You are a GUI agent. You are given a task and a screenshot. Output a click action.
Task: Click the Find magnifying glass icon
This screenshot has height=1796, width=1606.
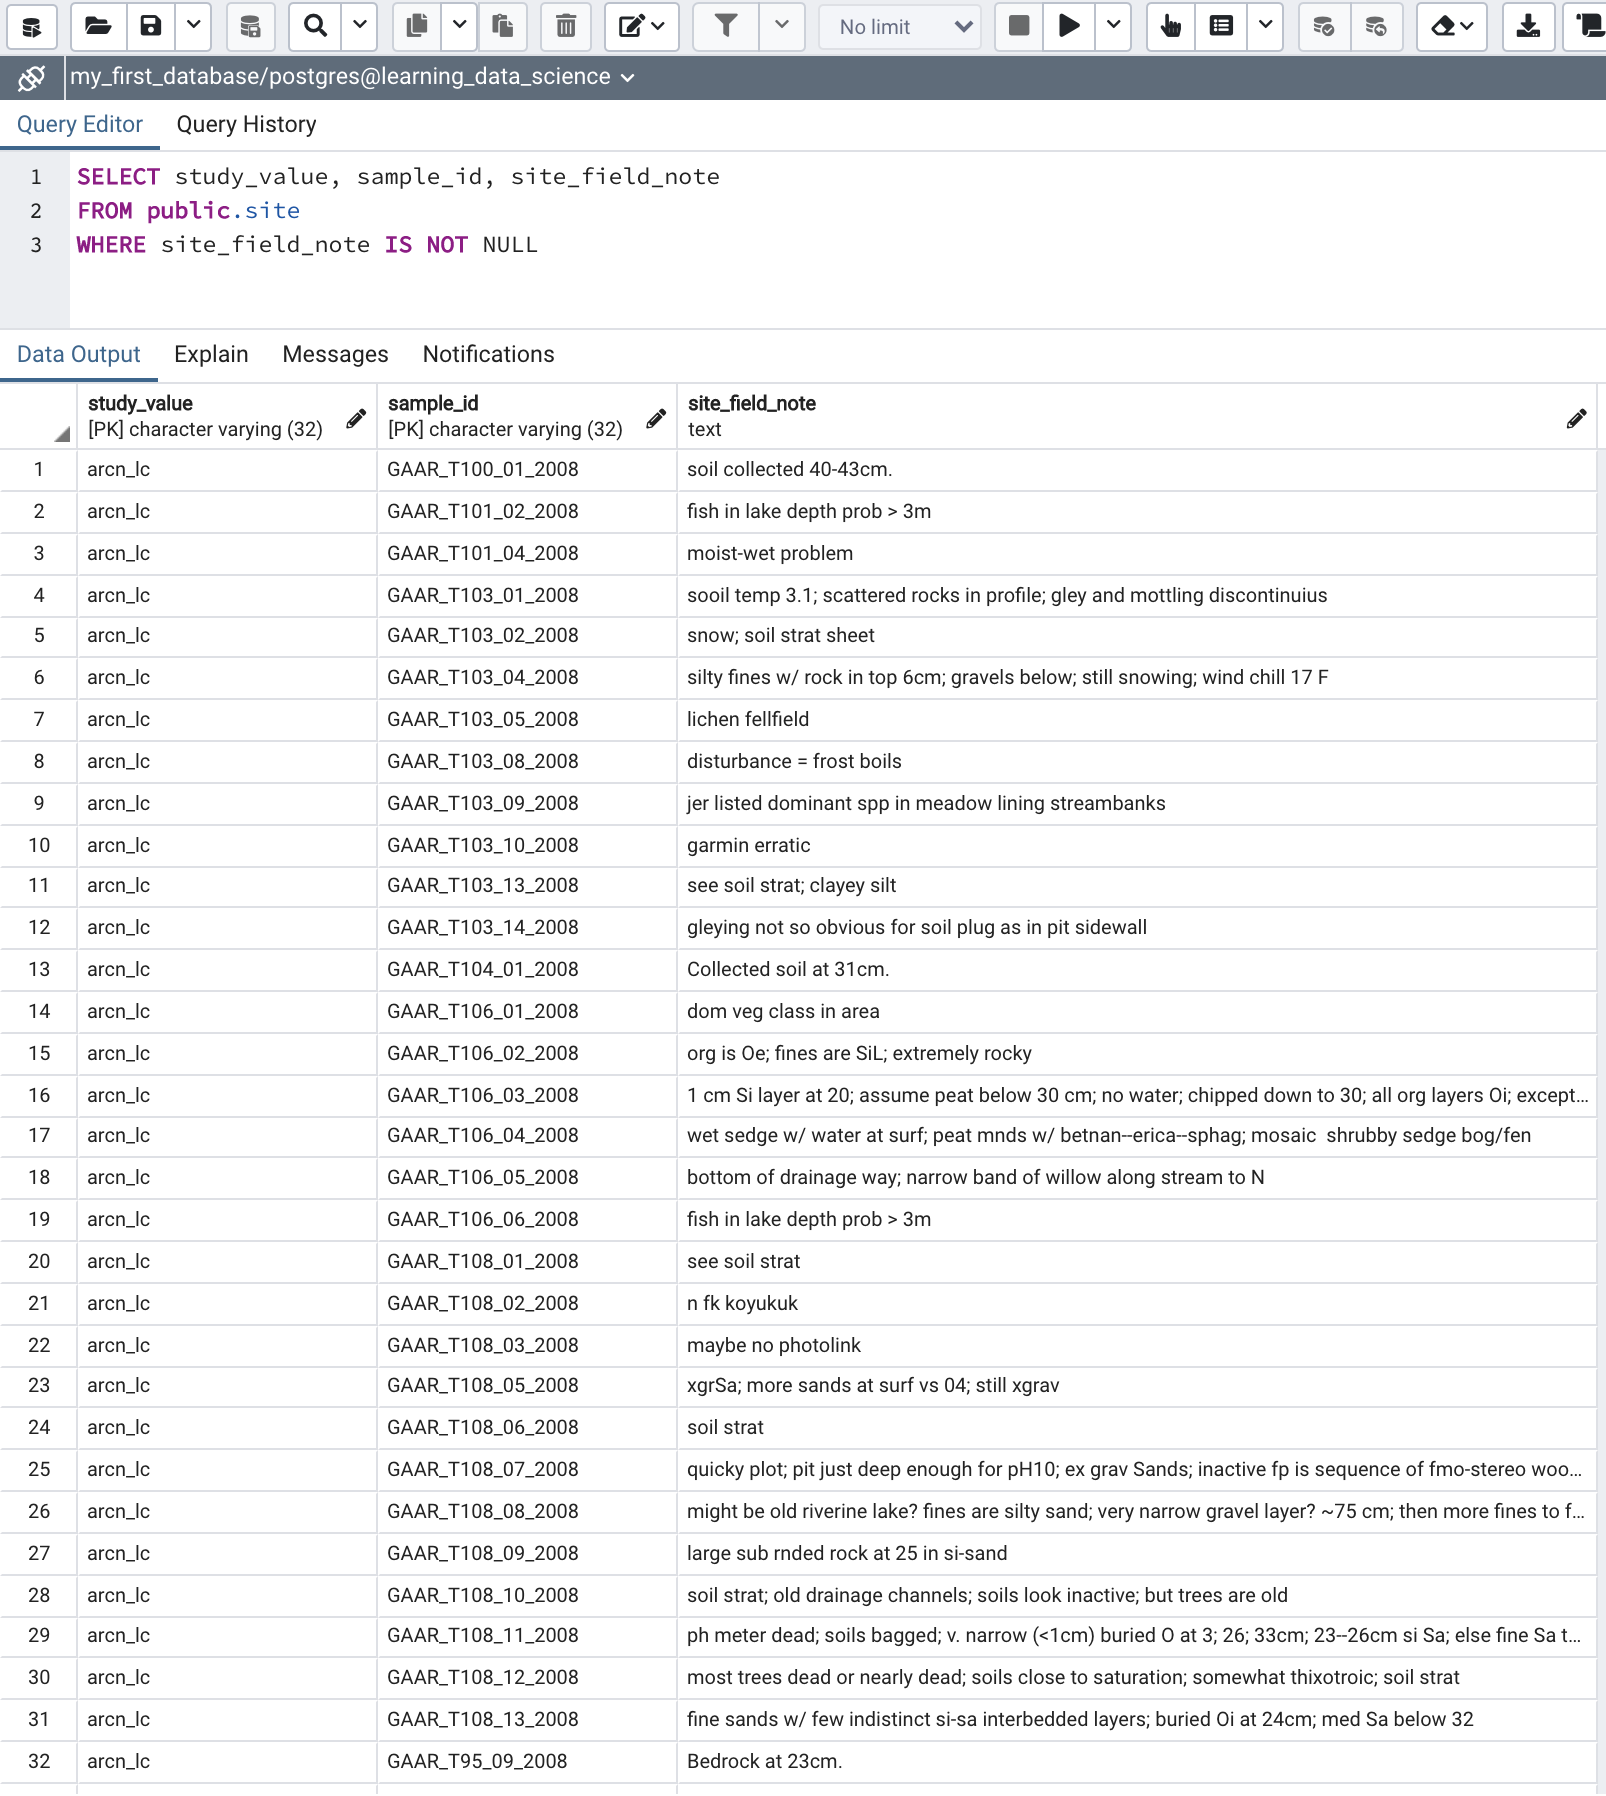(x=315, y=26)
